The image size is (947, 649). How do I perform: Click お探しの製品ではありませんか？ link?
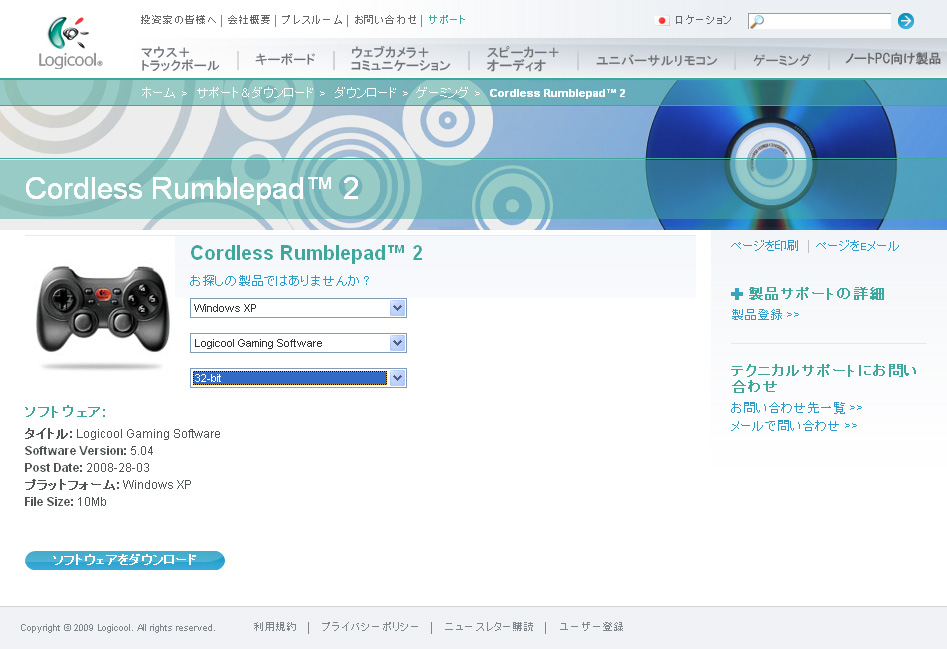pyautogui.click(x=280, y=281)
